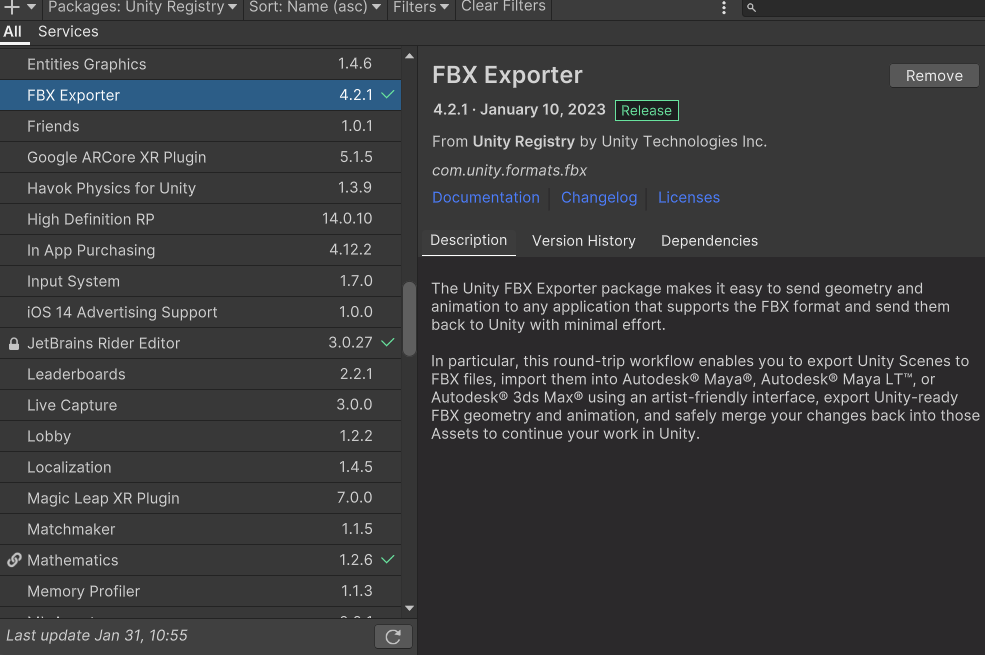Viewport: 985px width, 655px height.
Task: Select the Havok Physics for Unity package
Action: tap(200, 188)
